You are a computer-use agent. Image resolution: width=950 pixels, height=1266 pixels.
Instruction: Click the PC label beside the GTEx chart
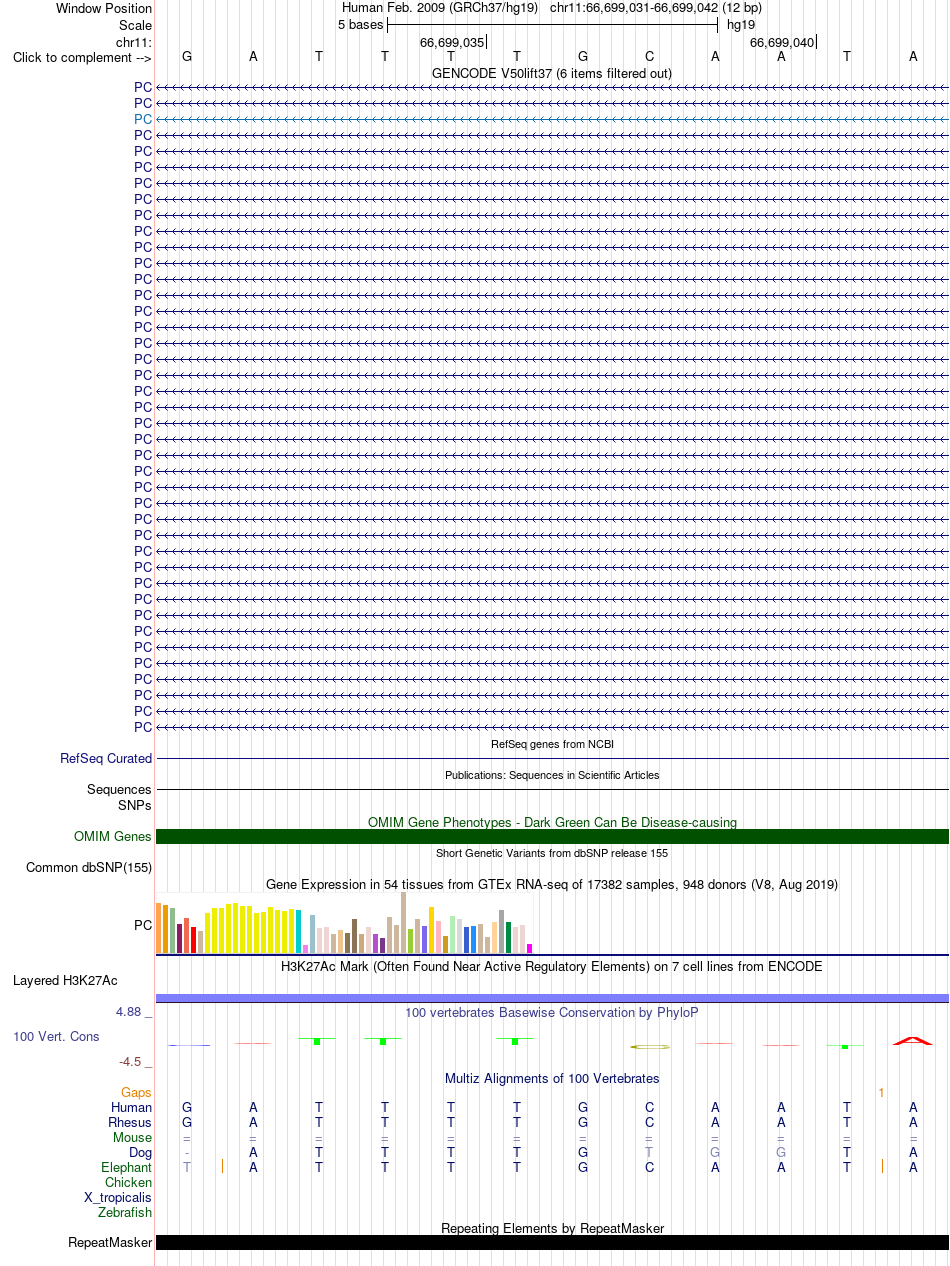143,926
